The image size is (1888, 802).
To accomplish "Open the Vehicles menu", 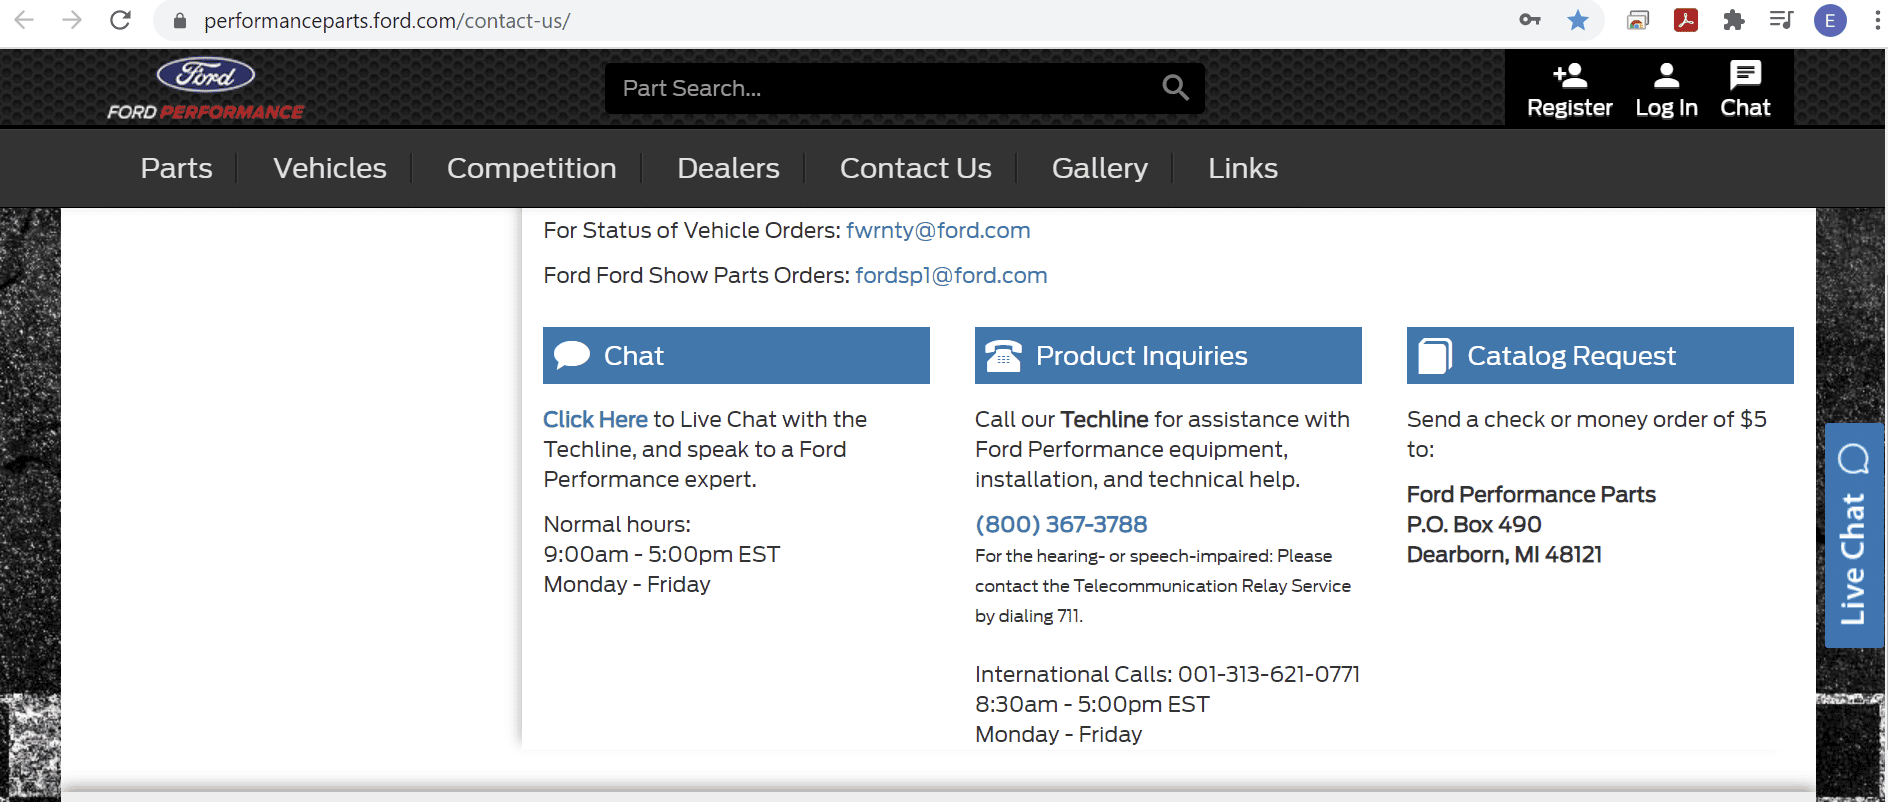I will (x=330, y=168).
